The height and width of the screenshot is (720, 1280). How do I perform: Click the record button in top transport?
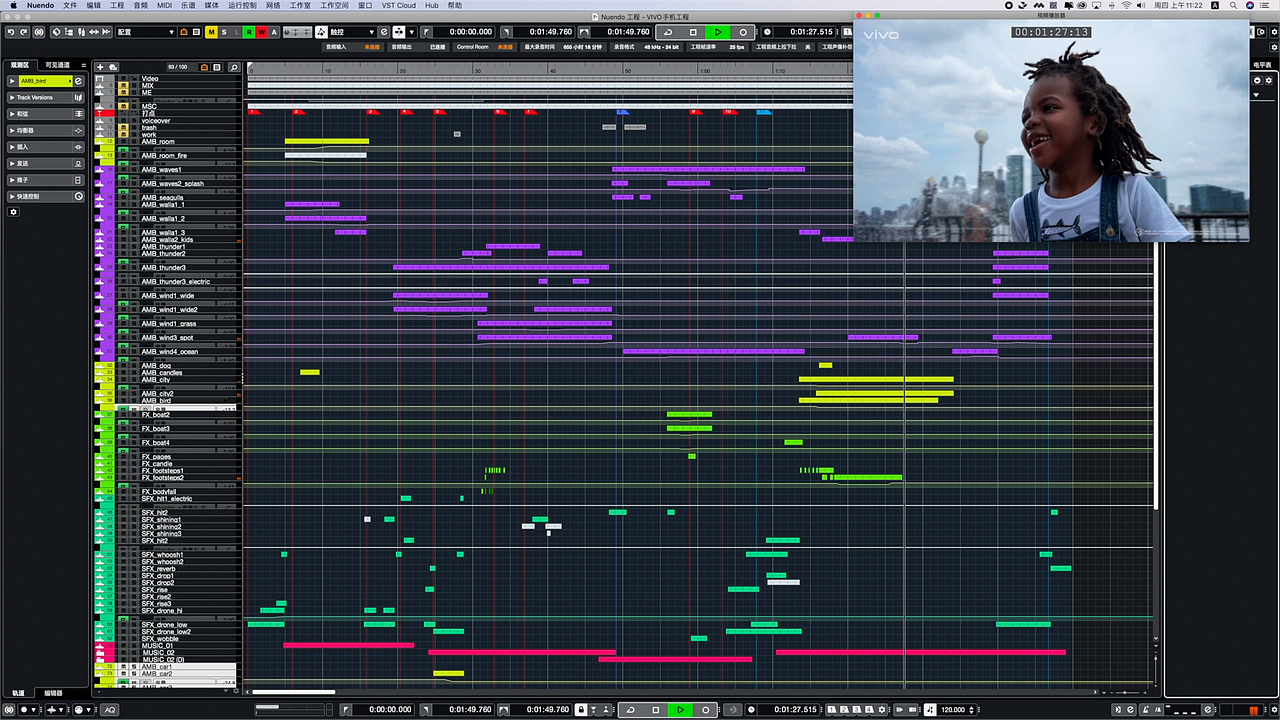pos(743,32)
